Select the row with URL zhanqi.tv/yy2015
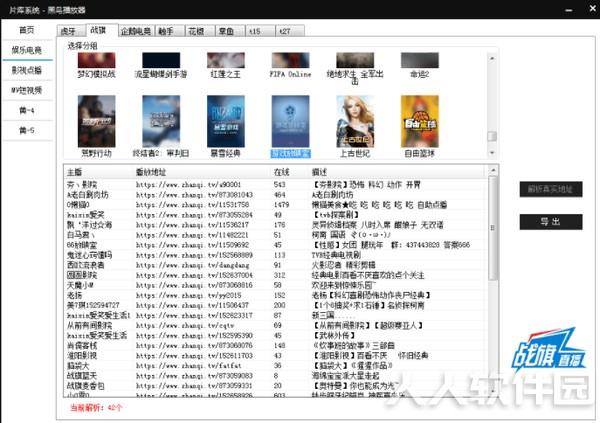The image size is (600, 423). click(x=276, y=295)
